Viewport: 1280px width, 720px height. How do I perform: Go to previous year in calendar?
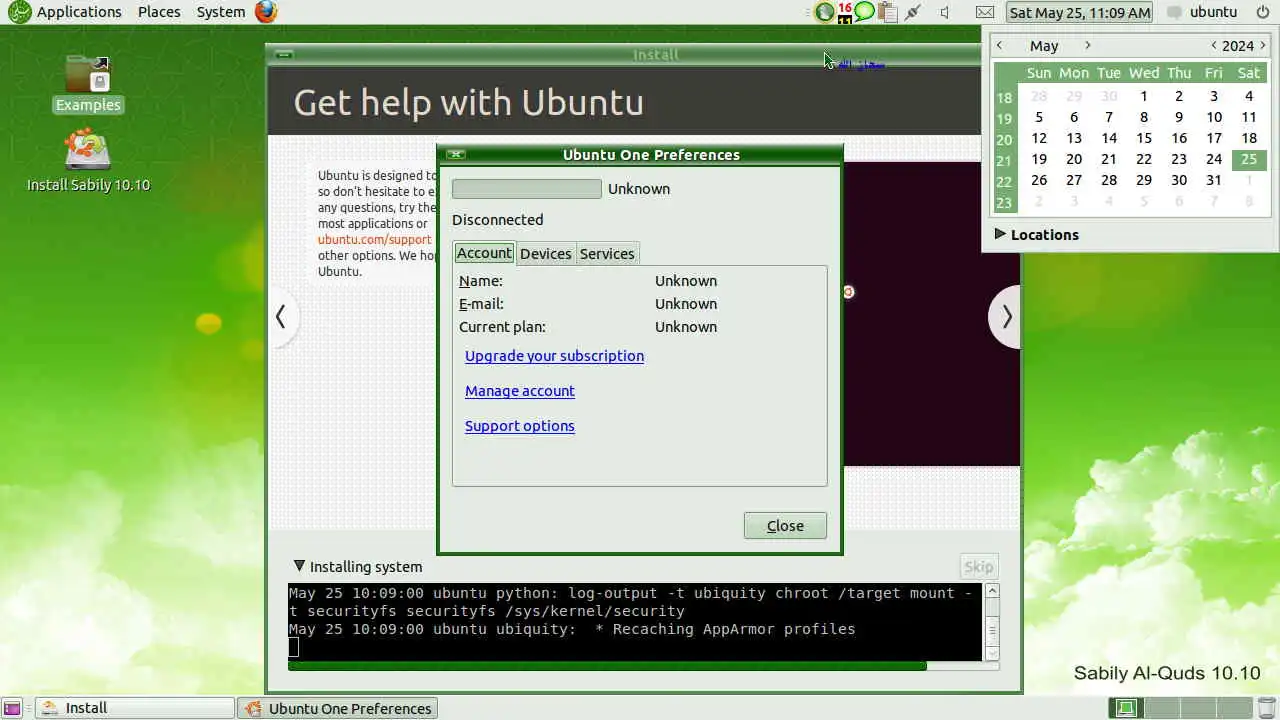pyautogui.click(x=1213, y=45)
